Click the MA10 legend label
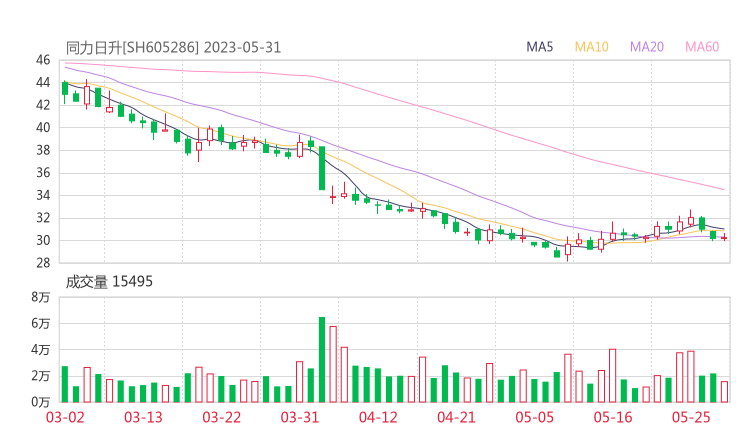The image size is (740, 440). click(591, 47)
